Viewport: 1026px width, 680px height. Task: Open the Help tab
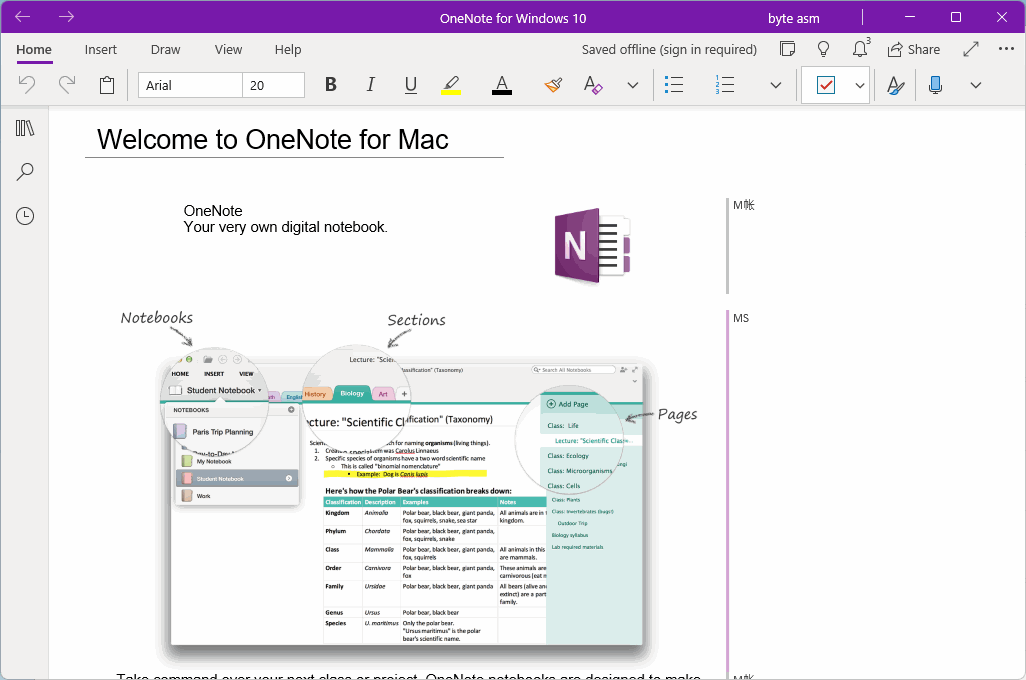(x=288, y=50)
